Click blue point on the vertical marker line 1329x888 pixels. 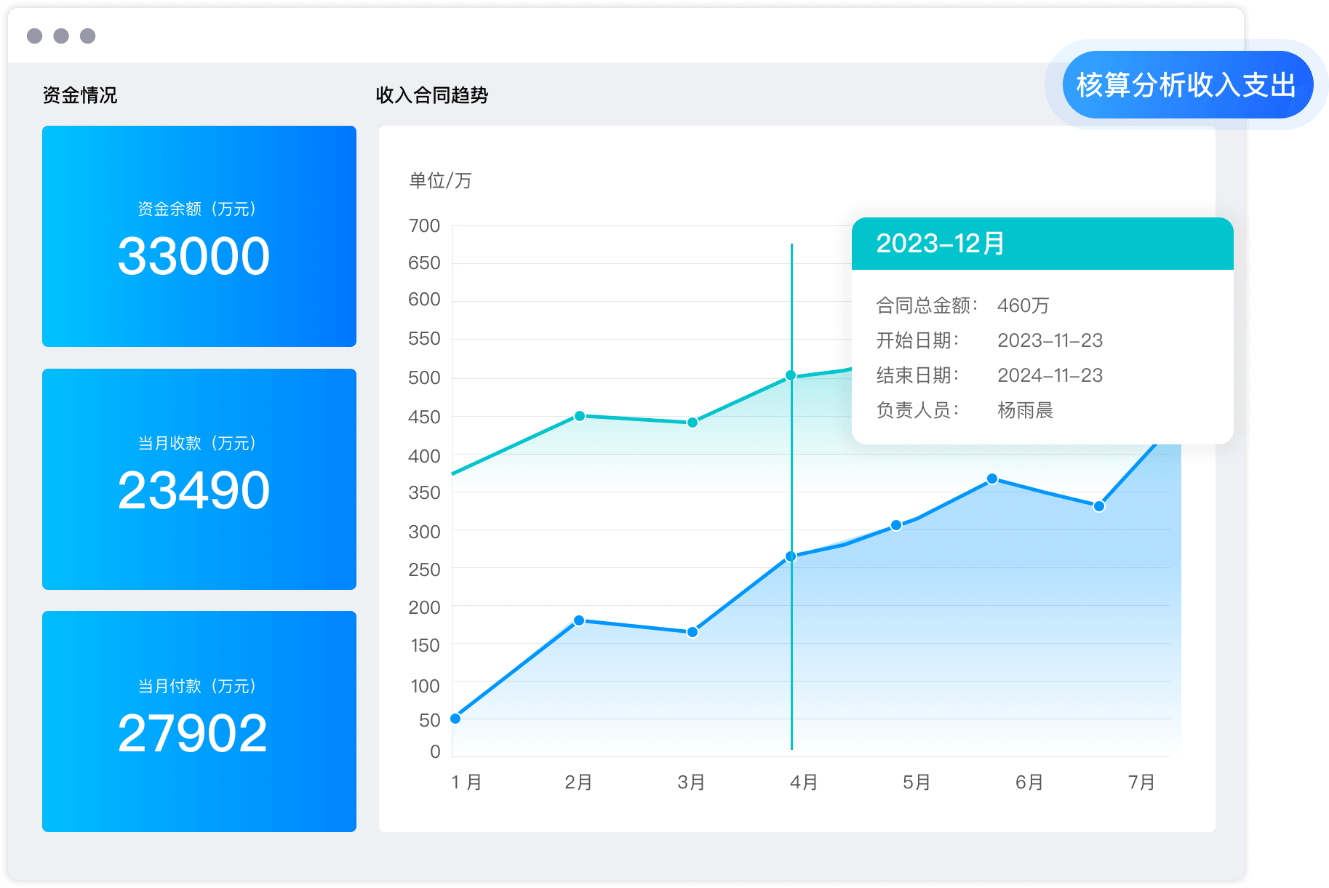[x=791, y=556]
